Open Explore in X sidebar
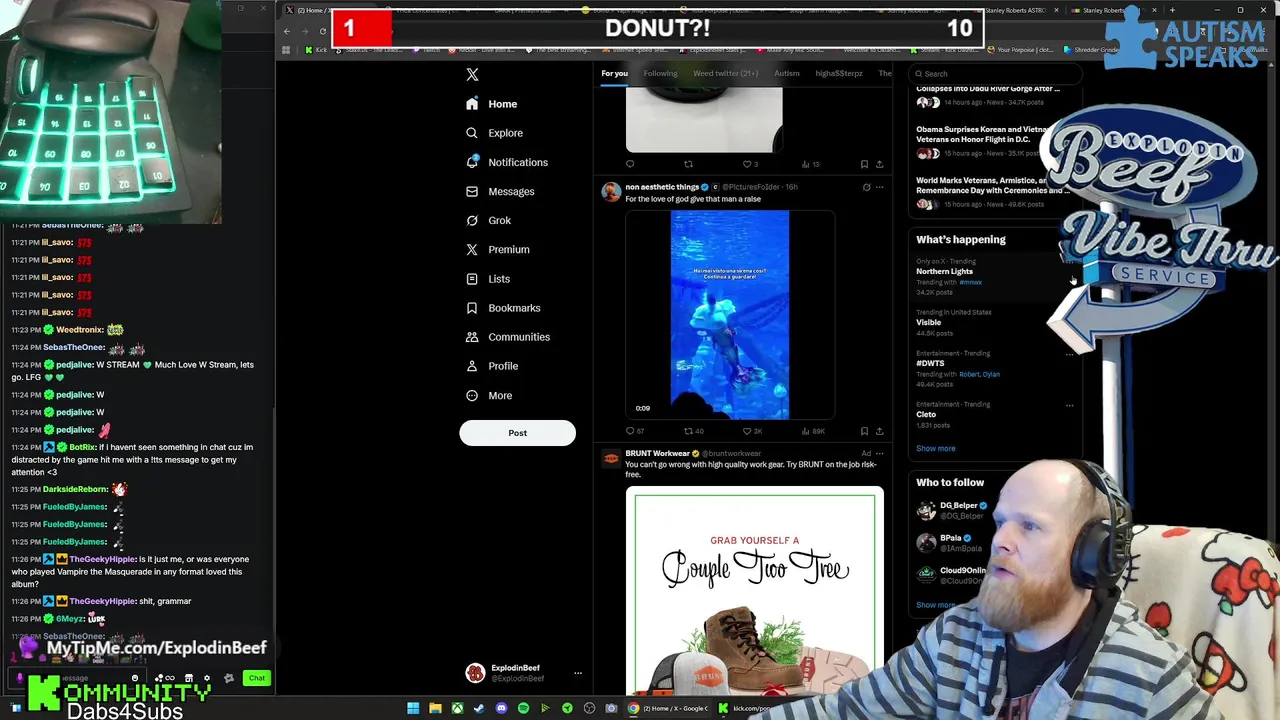The width and height of the screenshot is (1280, 720). [x=494, y=133]
